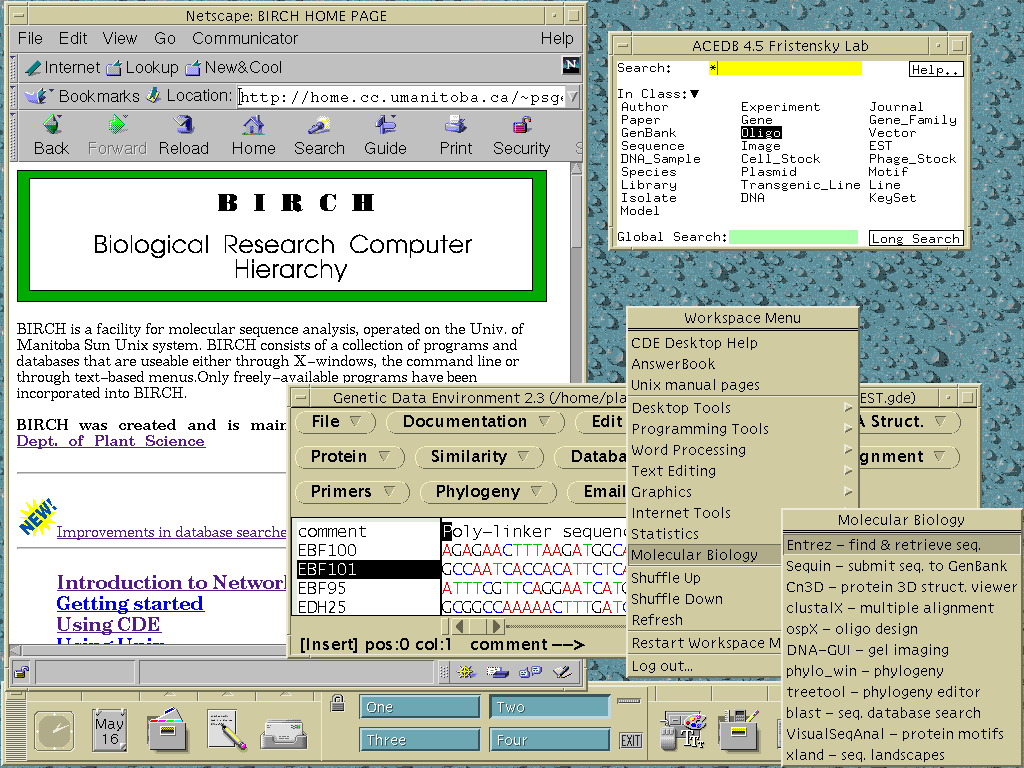
Task: Click the green Global Search field in ACEDB
Action: (793, 237)
